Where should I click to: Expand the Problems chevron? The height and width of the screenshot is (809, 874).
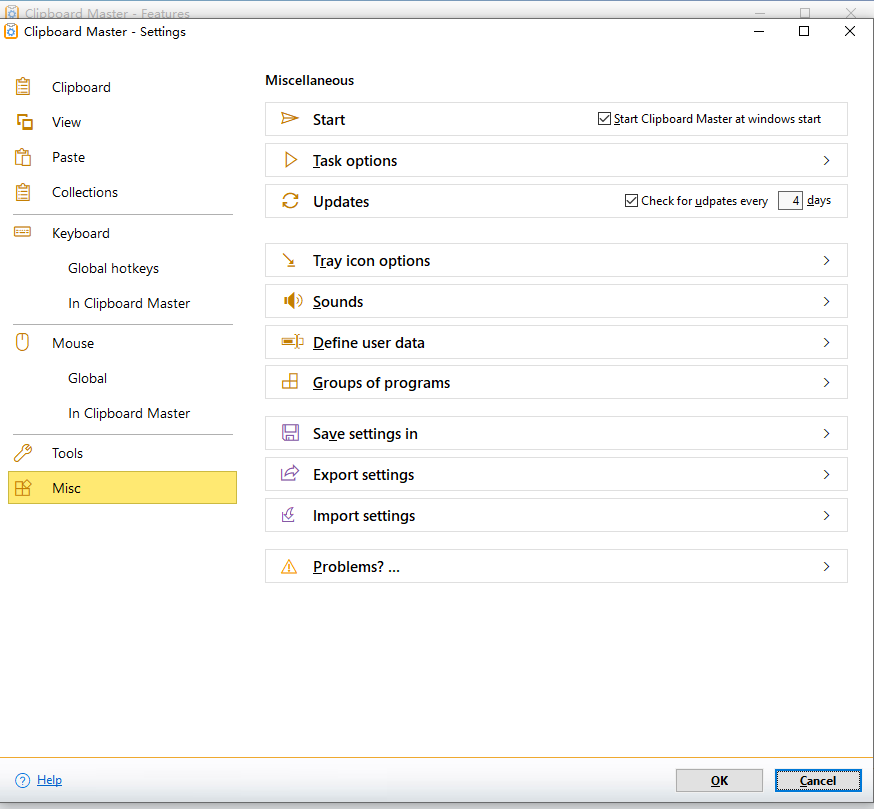[827, 566]
